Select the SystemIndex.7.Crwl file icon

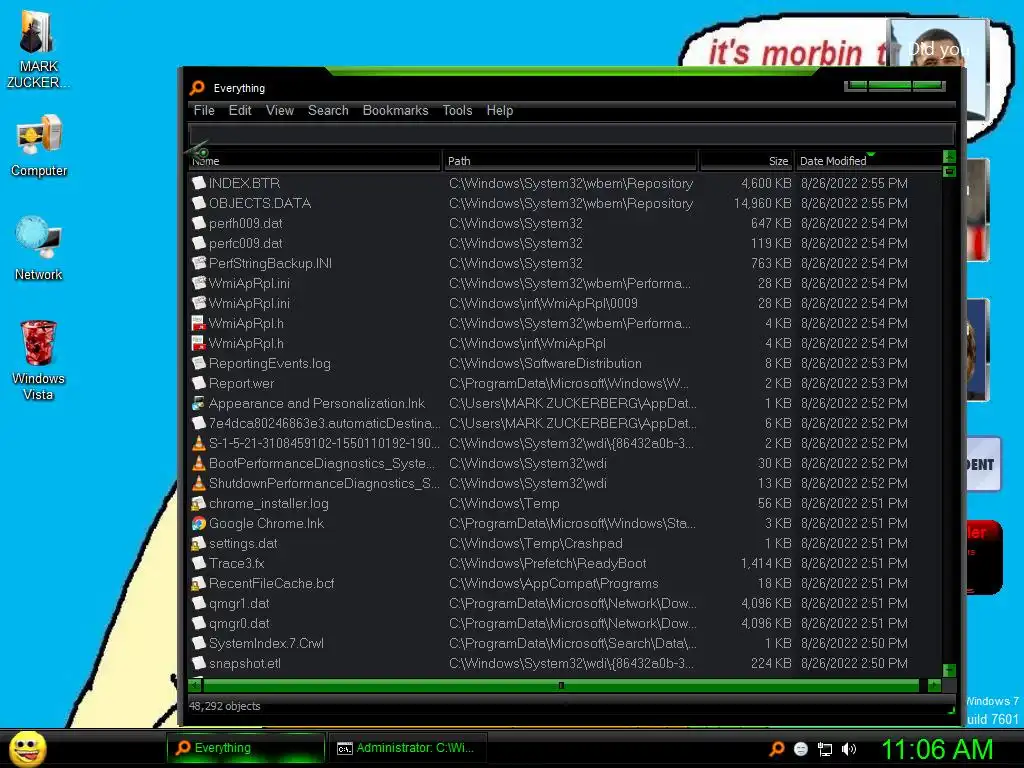click(x=199, y=644)
